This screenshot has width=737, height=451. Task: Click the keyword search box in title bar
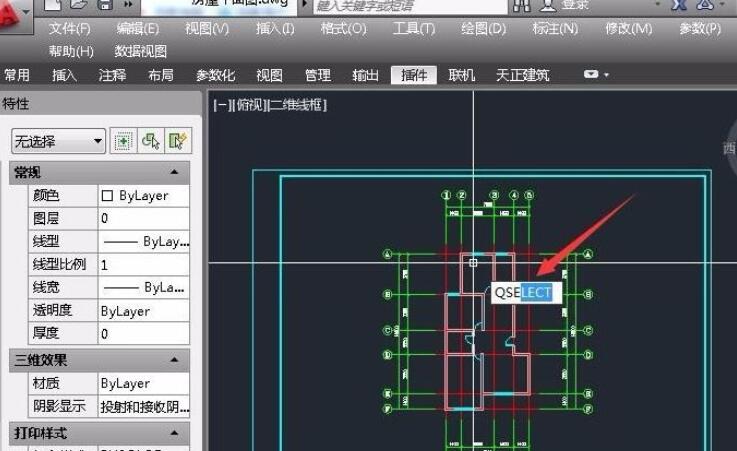click(x=410, y=6)
